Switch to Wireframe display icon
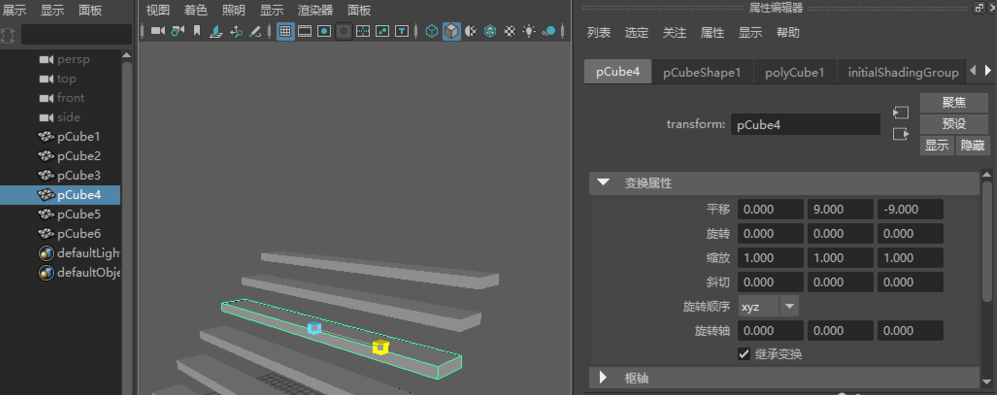 (x=432, y=31)
